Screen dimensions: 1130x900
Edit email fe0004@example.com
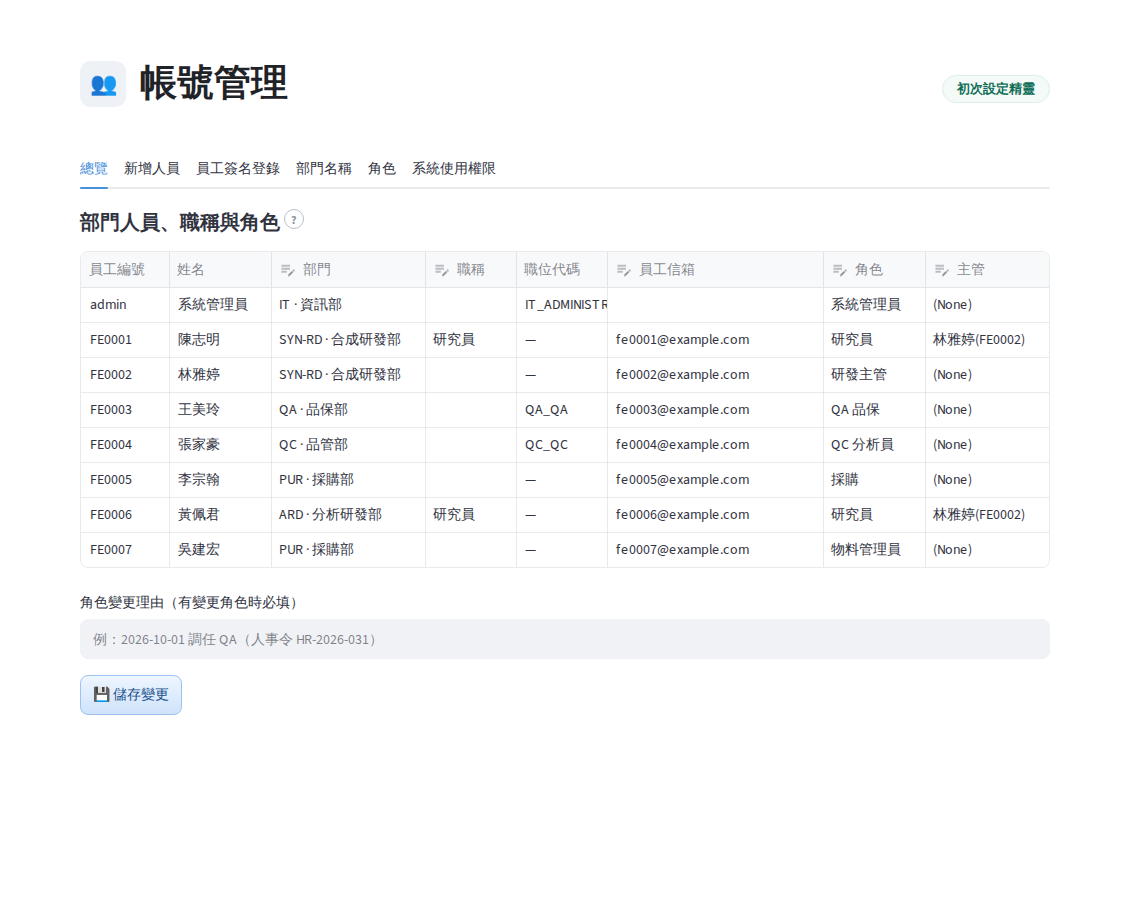coord(716,445)
